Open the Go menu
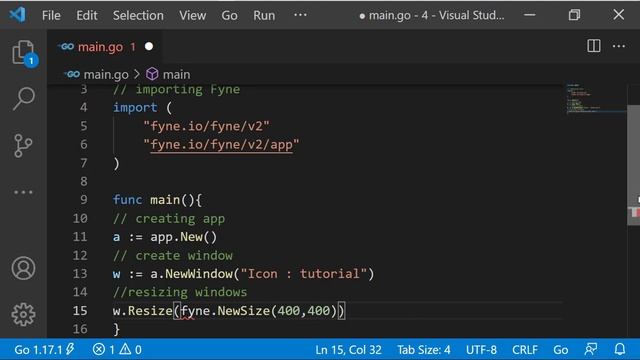640x360 pixels. click(x=229, y=16)
